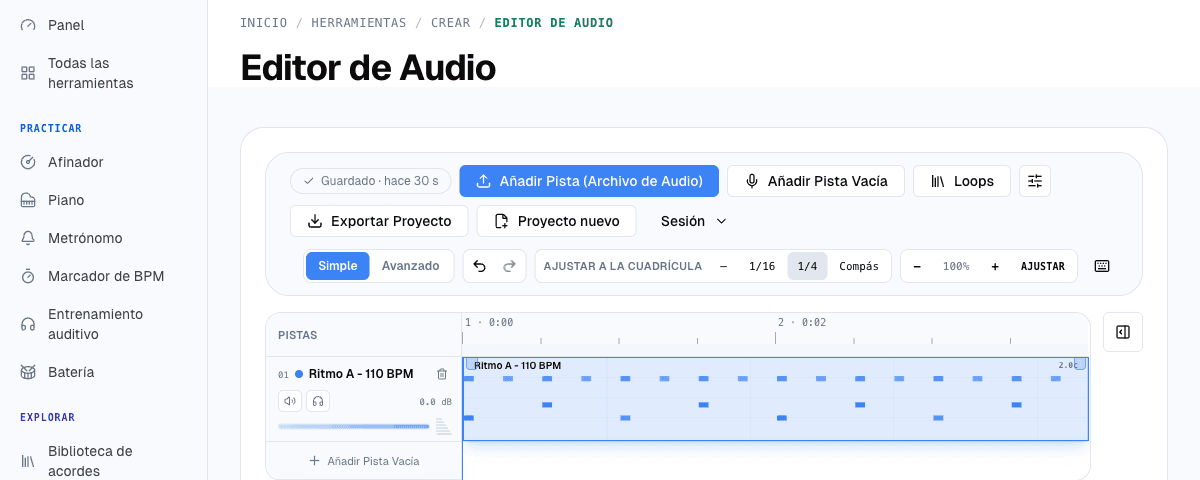This screenshot has width=1200, height=480.
Task: Open Todas las herramientas
Action: tap(103, 73)
